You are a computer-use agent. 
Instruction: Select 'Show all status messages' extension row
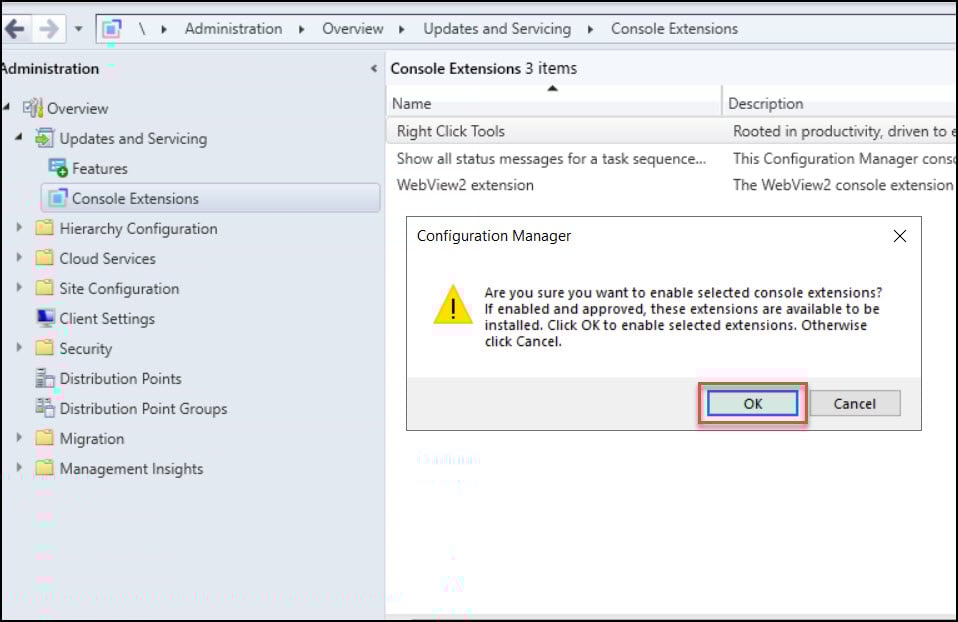(x=671, y=158)
